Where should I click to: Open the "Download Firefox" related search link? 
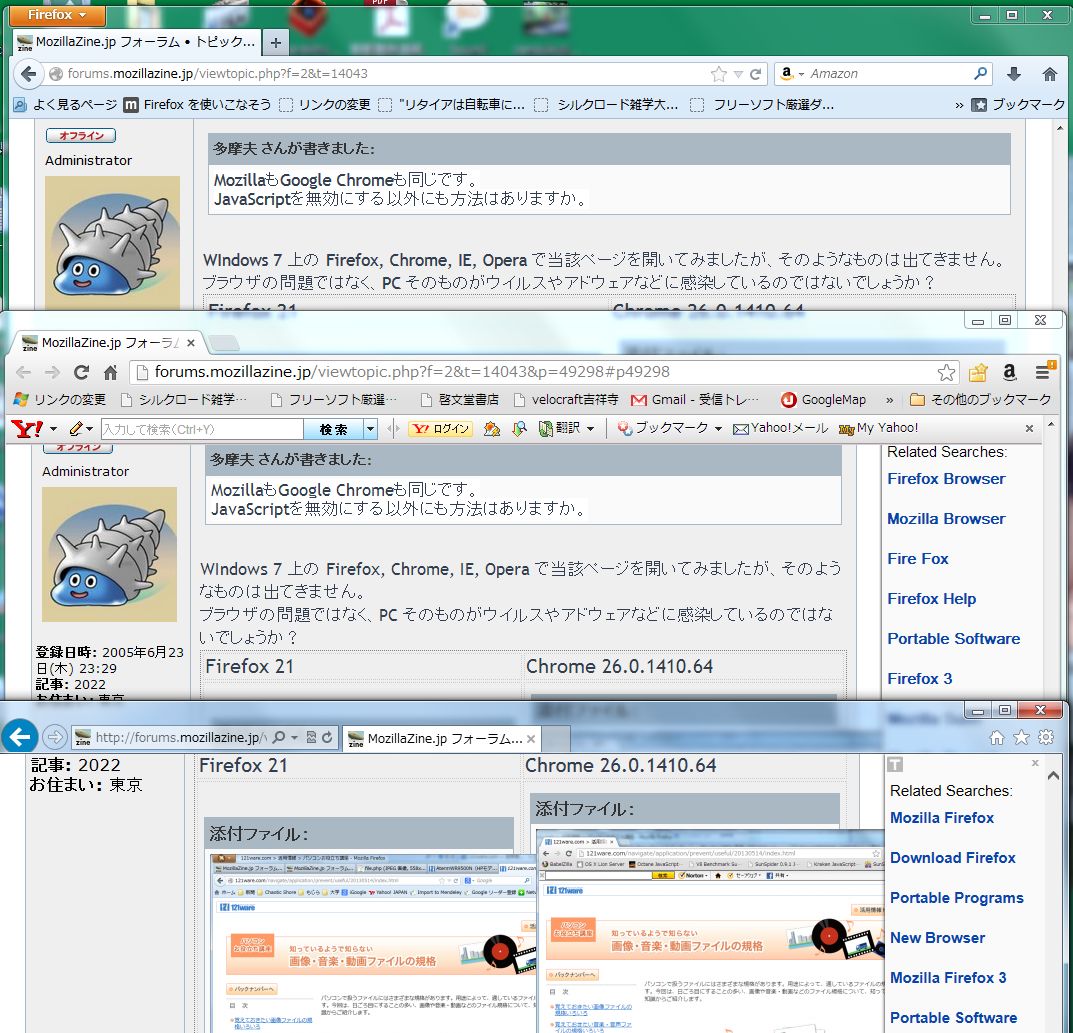pyautogui.click(x=952, y=858)
